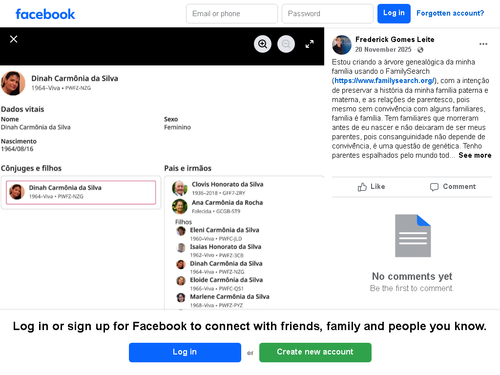Focus the Email or phone field
500x375 pixels.
coord(232,14)
